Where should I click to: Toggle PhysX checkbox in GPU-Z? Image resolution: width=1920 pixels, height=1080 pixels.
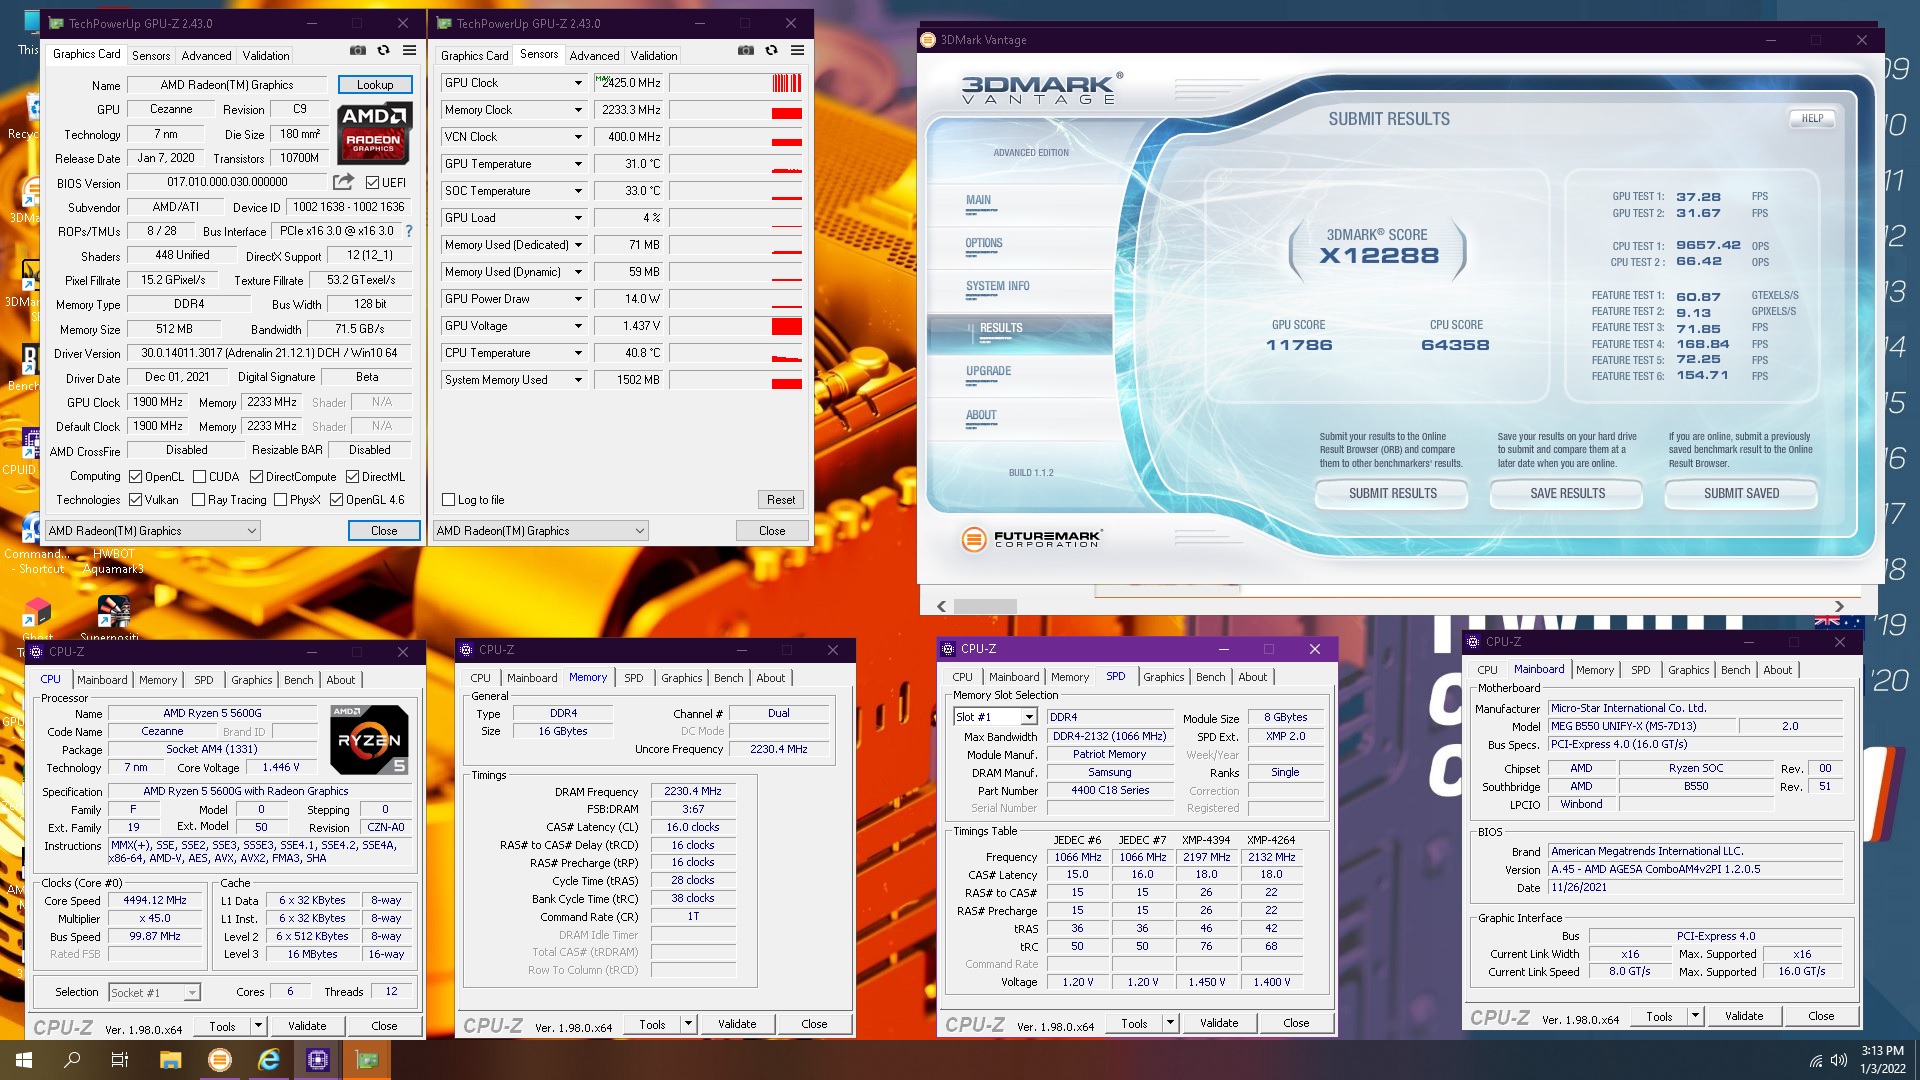click(280, 500)
